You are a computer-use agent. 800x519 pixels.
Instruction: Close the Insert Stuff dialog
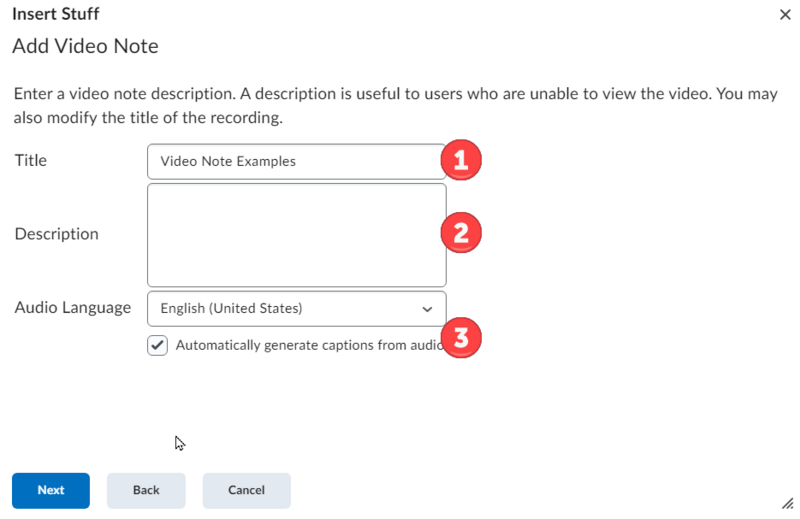[x=784, y=15]
